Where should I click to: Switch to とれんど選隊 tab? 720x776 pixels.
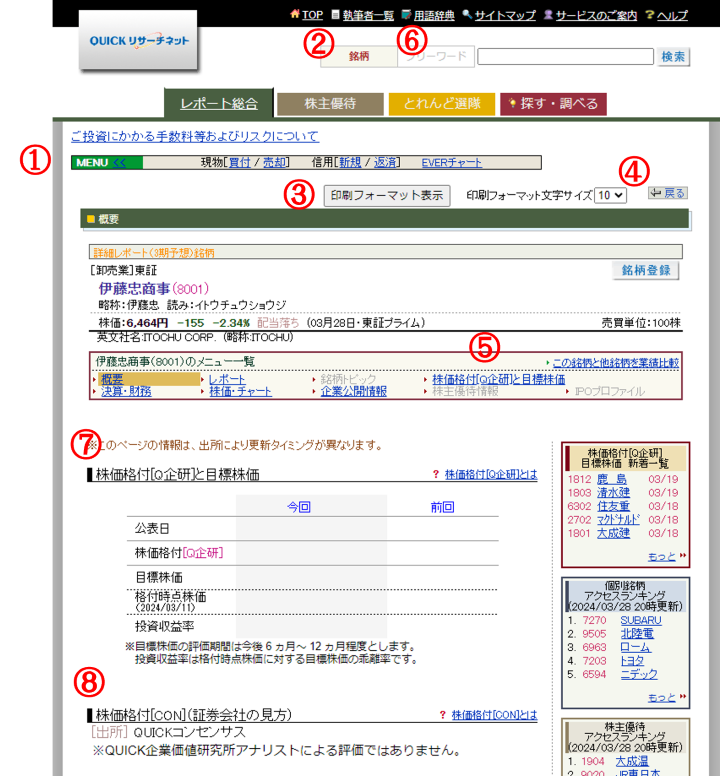click(x=442, y=103)
